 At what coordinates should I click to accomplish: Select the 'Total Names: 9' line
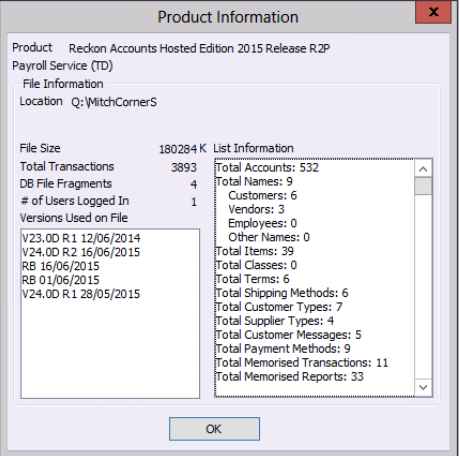coord(254,181)
